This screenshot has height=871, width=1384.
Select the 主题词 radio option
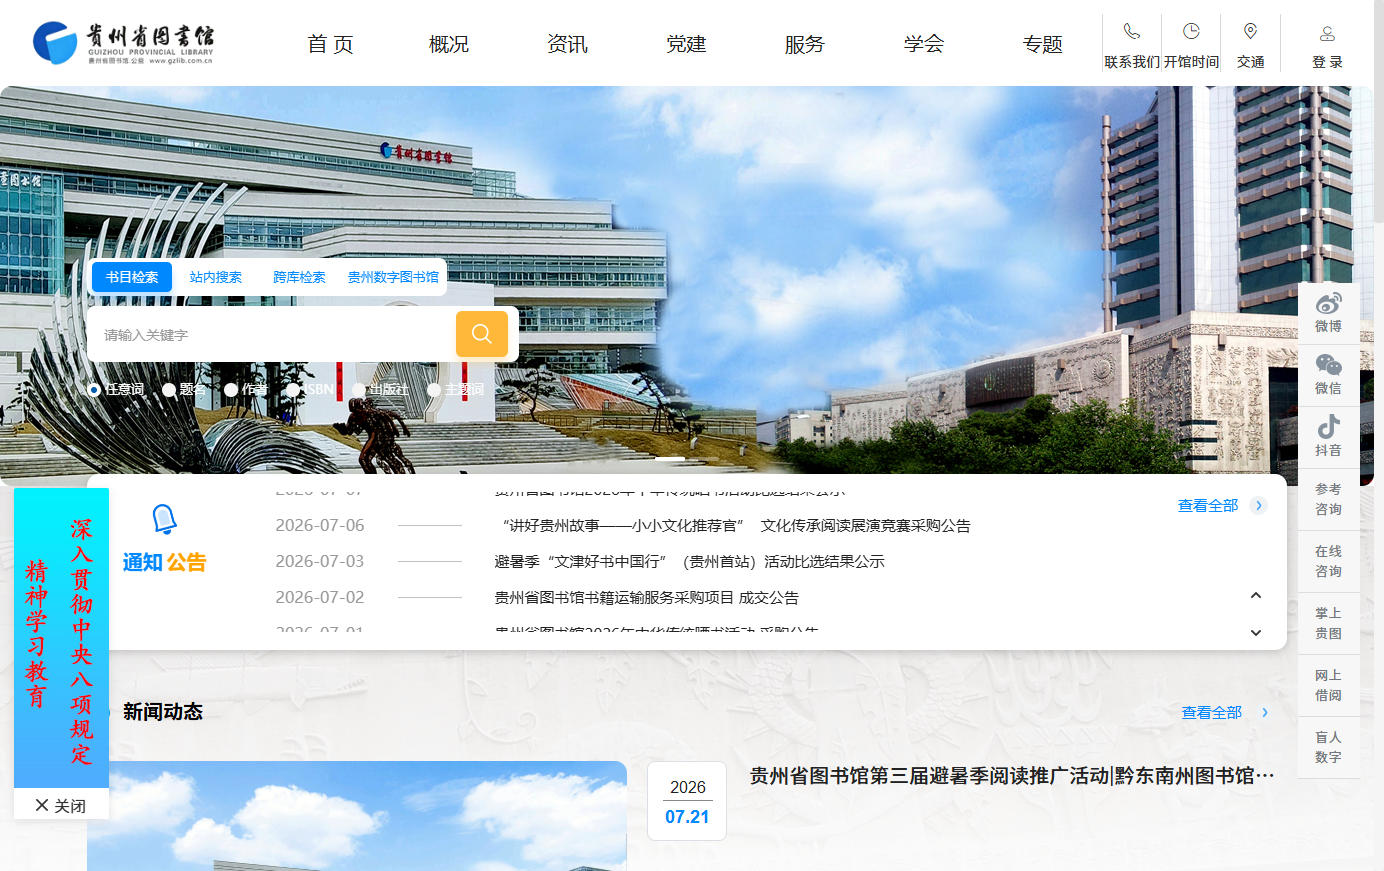(x=434, y=390)
